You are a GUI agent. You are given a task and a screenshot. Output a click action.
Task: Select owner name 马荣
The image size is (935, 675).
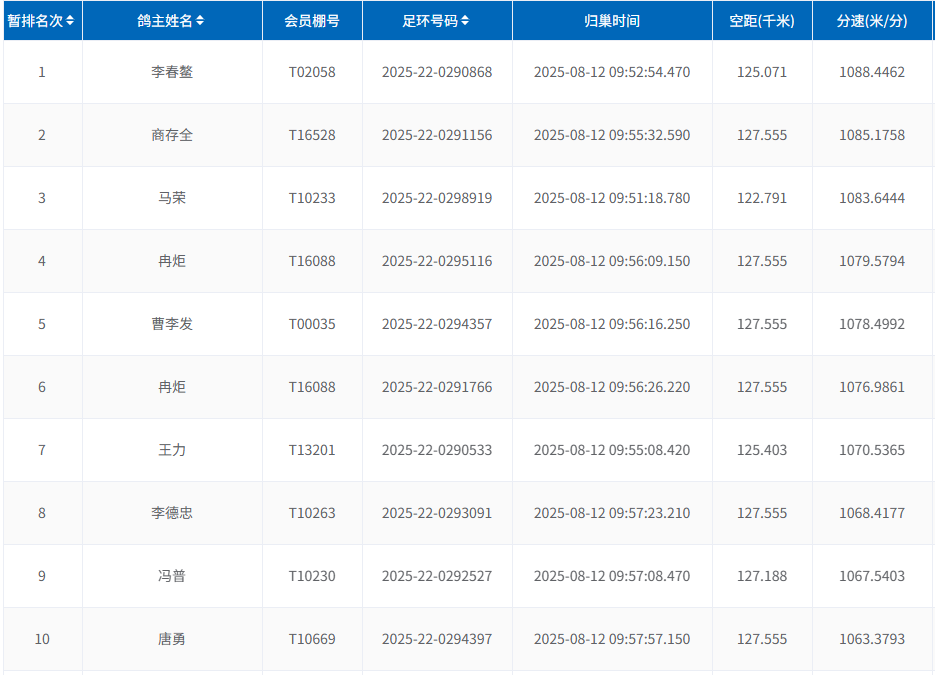coord(172,198)
